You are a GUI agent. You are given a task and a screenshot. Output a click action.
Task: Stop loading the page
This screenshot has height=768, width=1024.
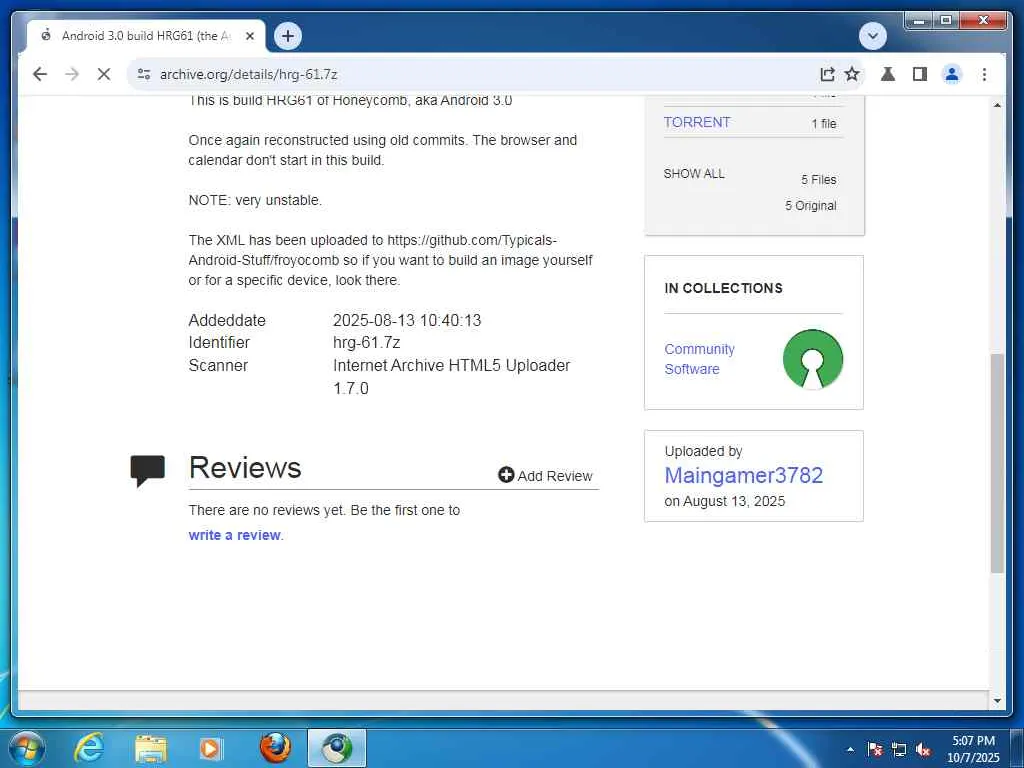tap(104, 74)
